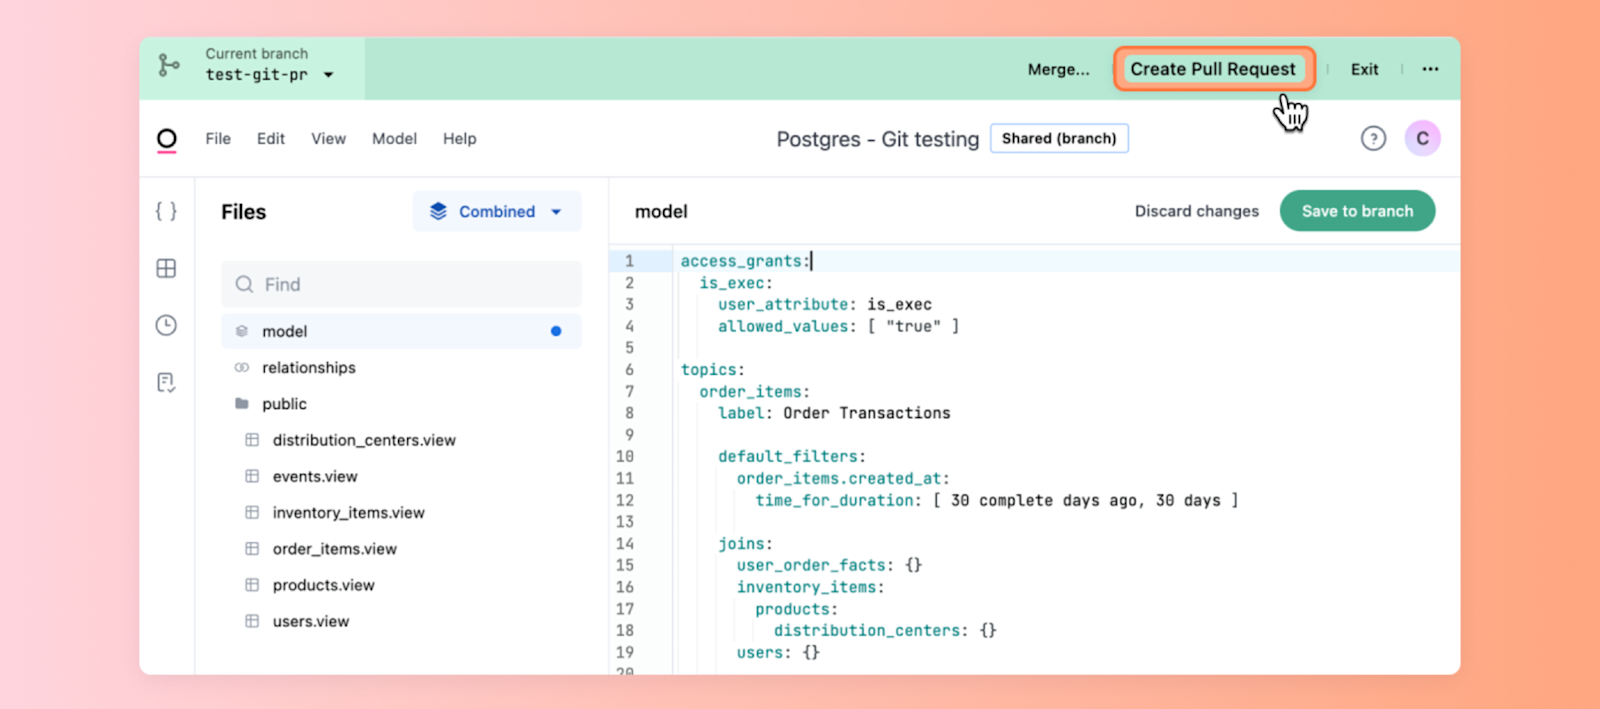
Task: Click the 'access_grants:' code line
Action: [x=746, y=261]
